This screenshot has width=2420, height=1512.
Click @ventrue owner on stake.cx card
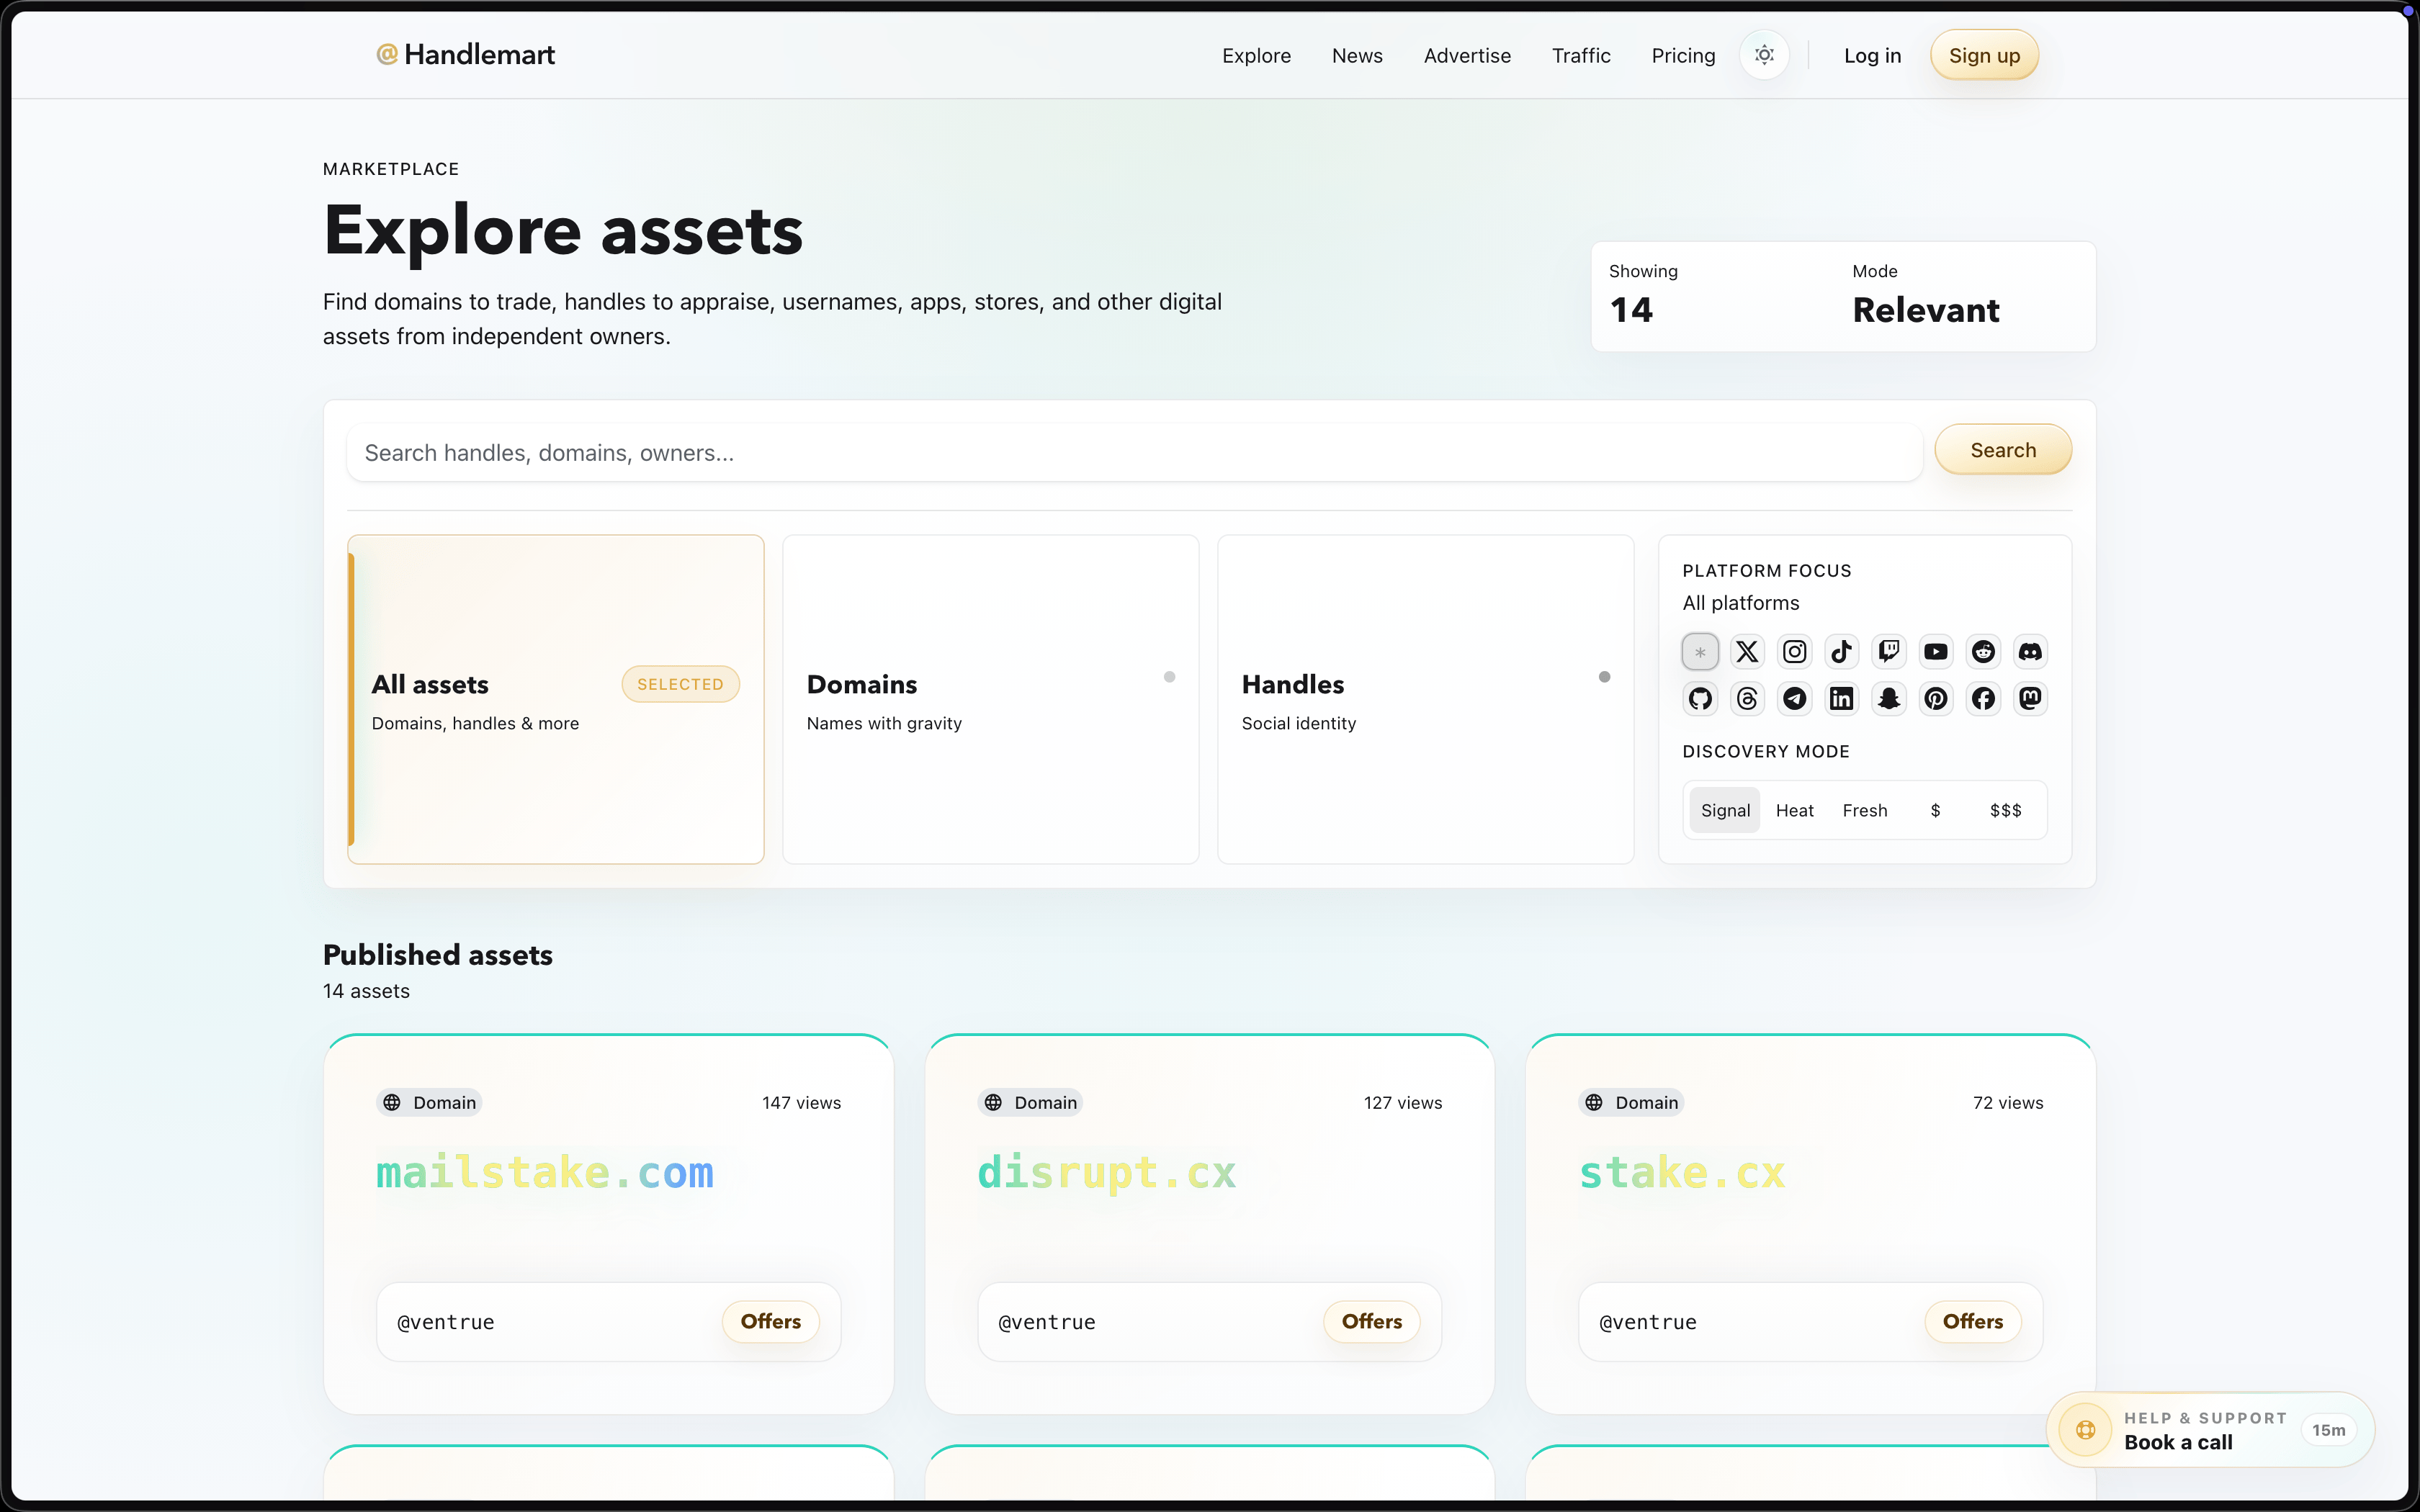click(x=1648, y=1322)
